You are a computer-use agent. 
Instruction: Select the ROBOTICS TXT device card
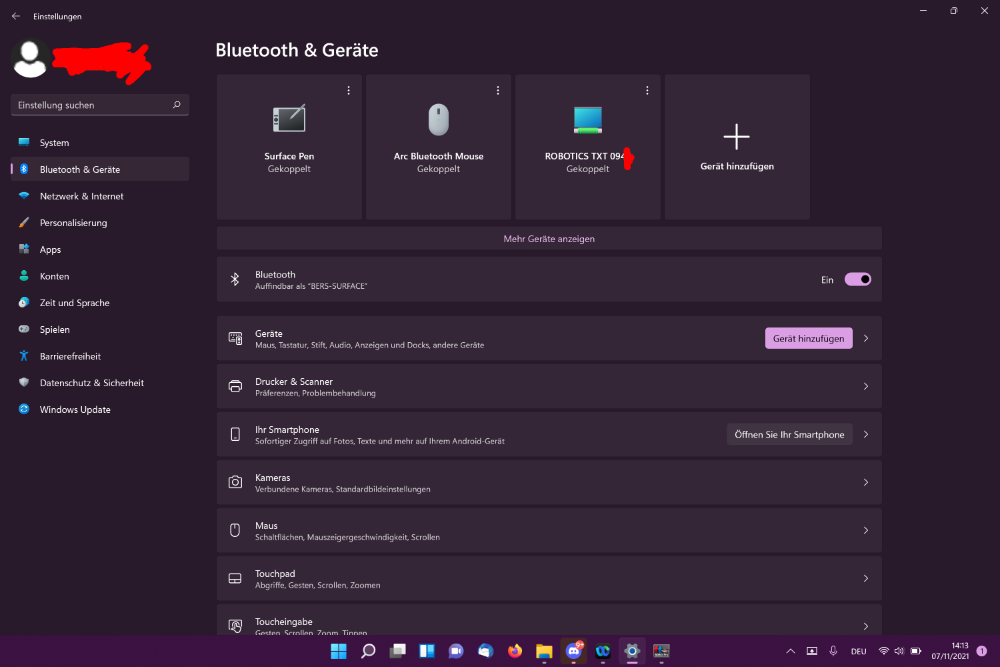pyautogui.click(x=587, y=147)
